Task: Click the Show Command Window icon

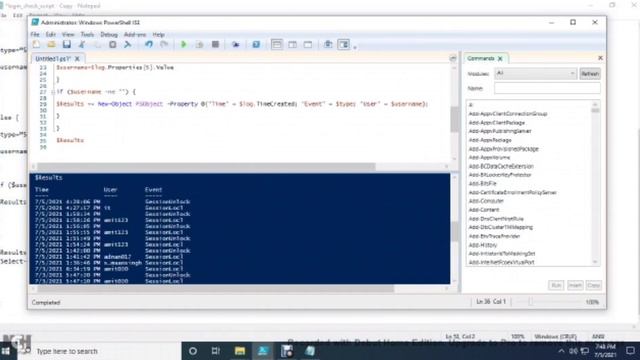Action: pos(328,44)
